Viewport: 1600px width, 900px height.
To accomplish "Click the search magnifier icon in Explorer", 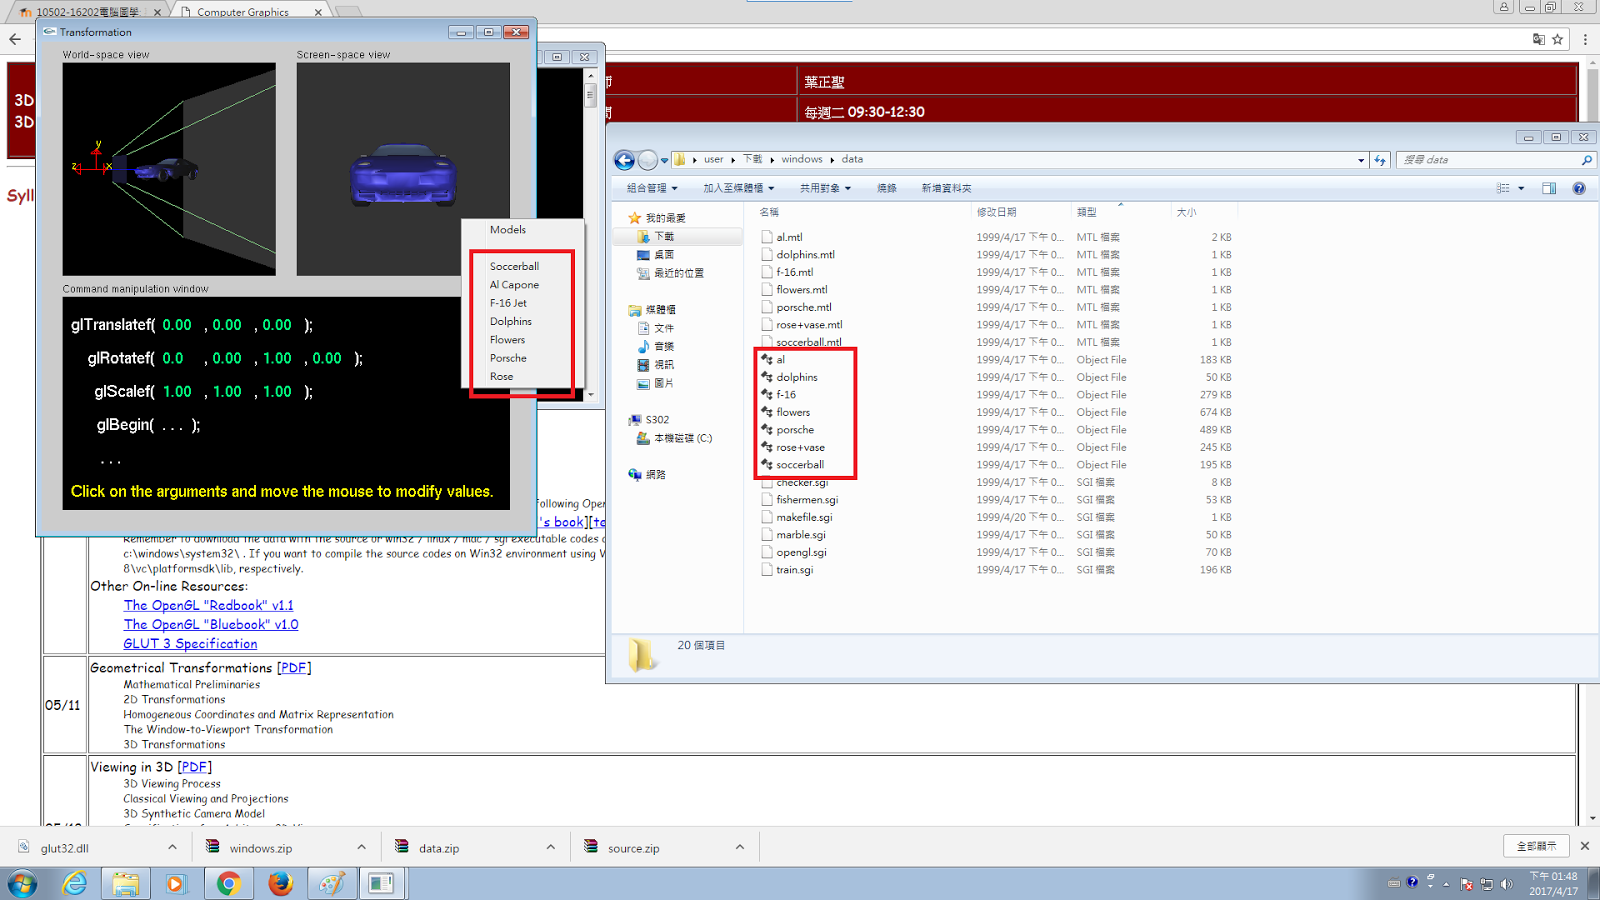I will click(x=1586, y=160).
